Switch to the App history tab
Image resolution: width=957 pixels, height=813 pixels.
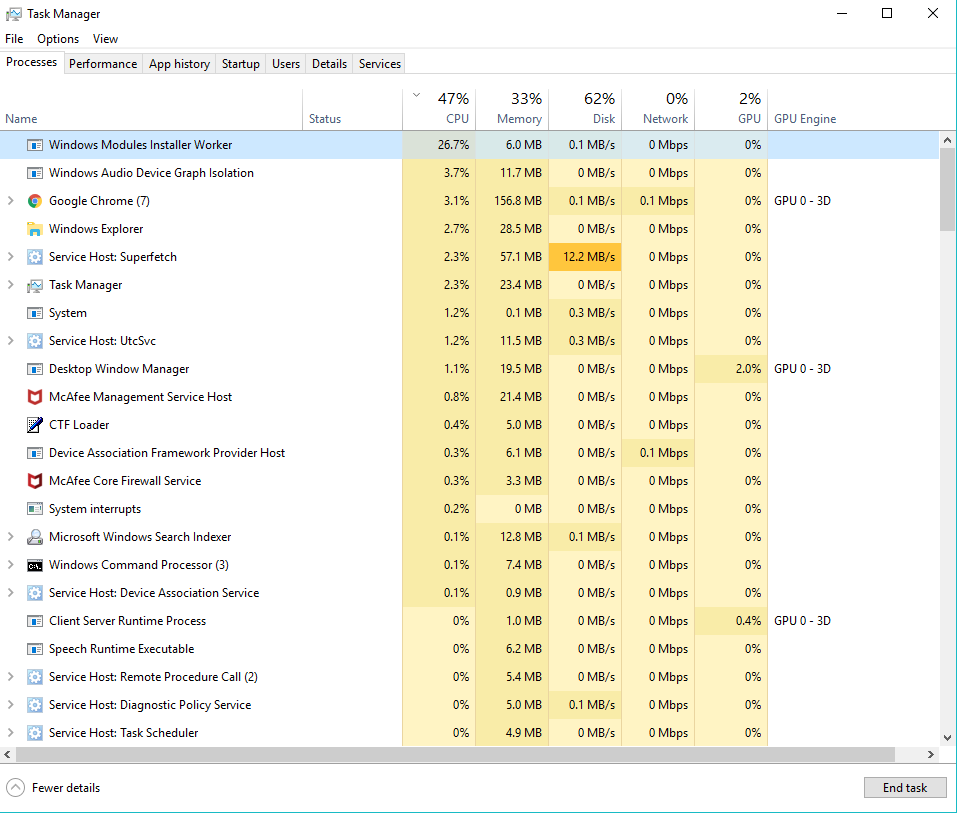(179, 64)
